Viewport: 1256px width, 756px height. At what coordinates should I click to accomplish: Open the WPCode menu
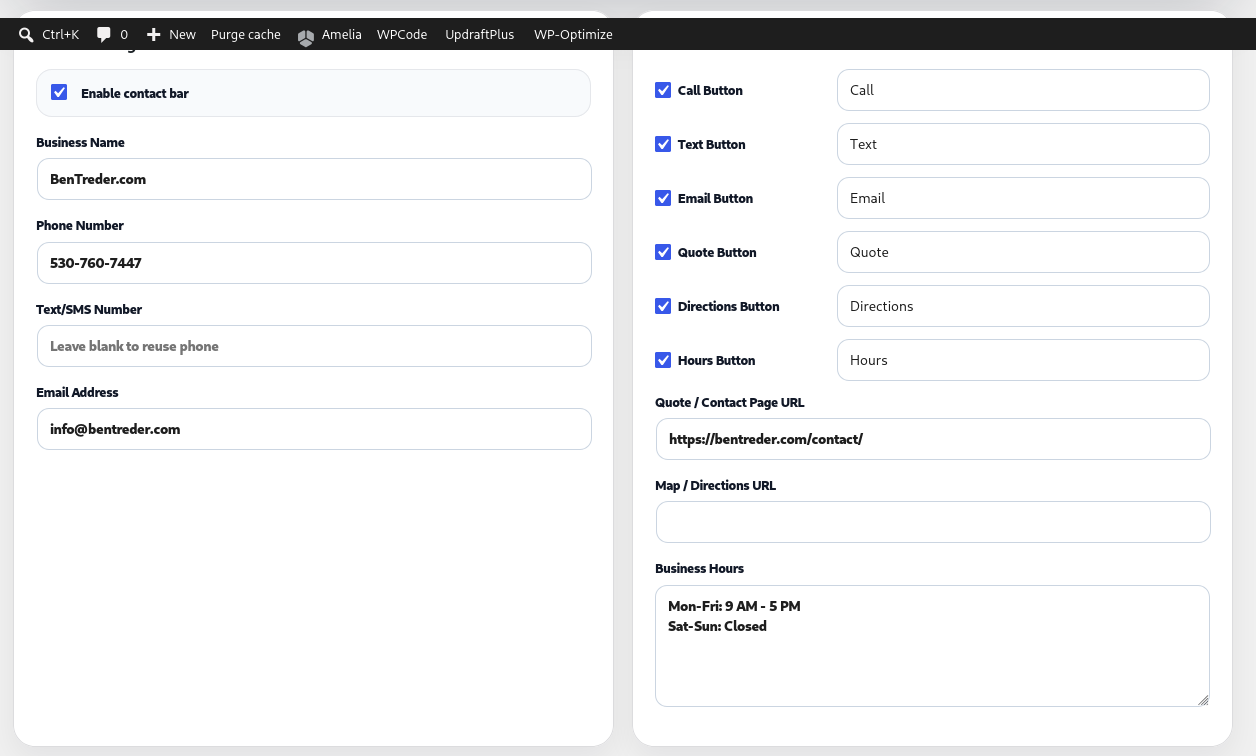(402, 34)
